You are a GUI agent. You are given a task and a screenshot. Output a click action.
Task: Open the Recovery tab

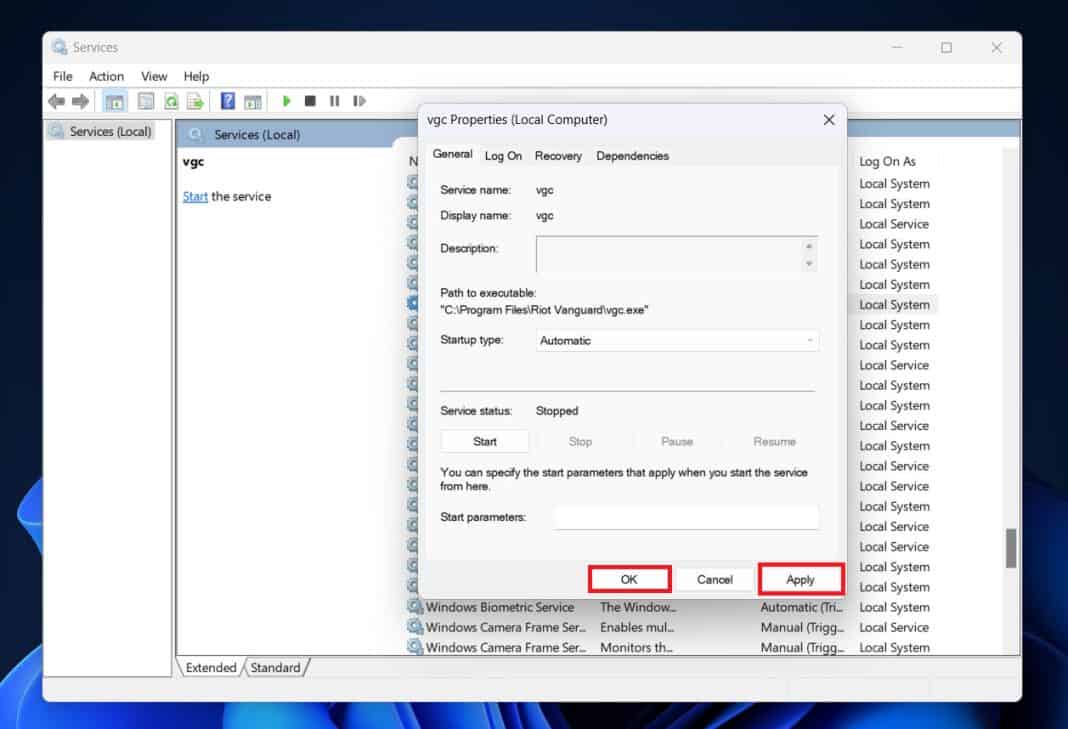pos(558,156)
